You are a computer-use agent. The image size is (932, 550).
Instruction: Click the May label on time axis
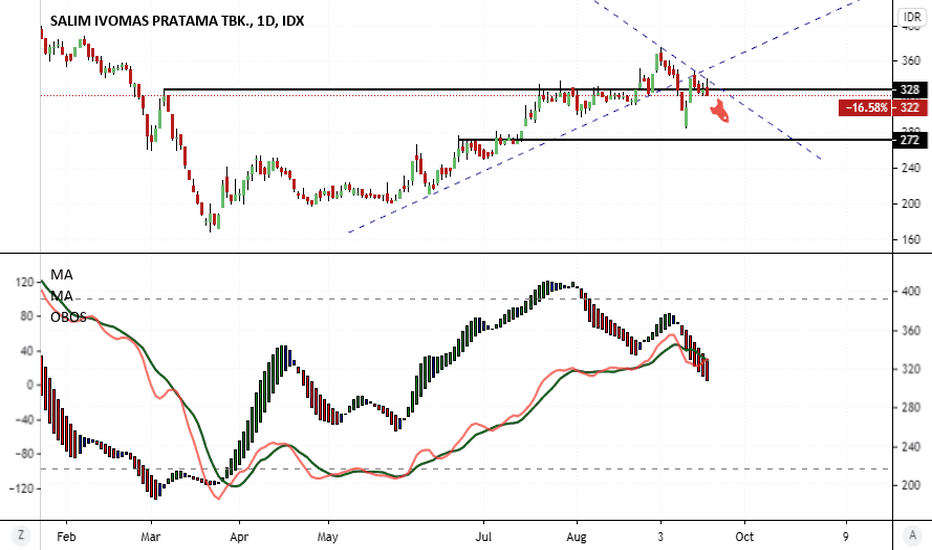coord(328,537)
